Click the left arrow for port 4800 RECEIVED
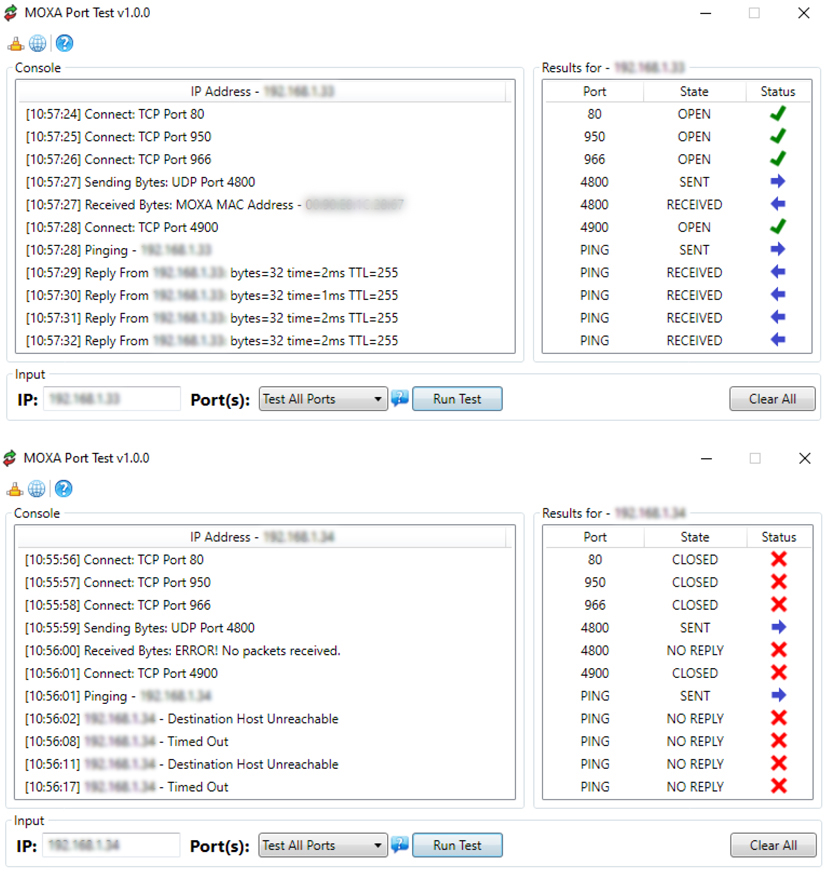 [x=778, y=204]
